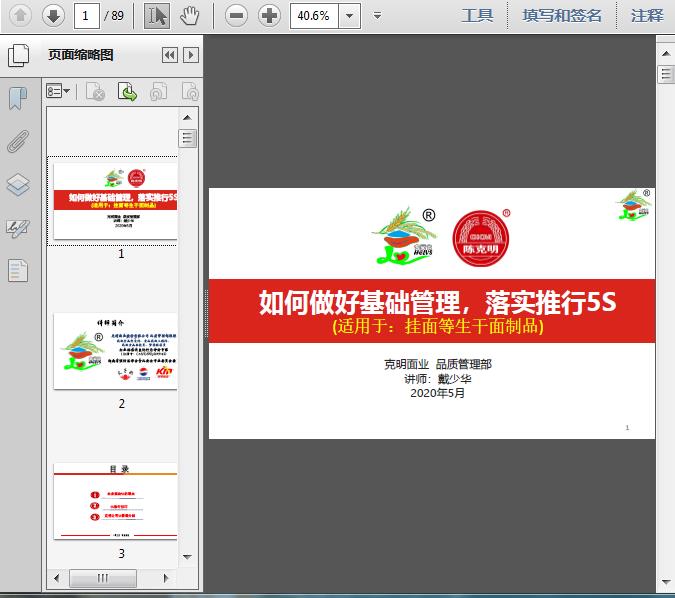This screenshot has height=598, width=675.
Task: Click the yellow subtitle 适用于：挂面等生干面制品
Action: click(x=438, y=326)
